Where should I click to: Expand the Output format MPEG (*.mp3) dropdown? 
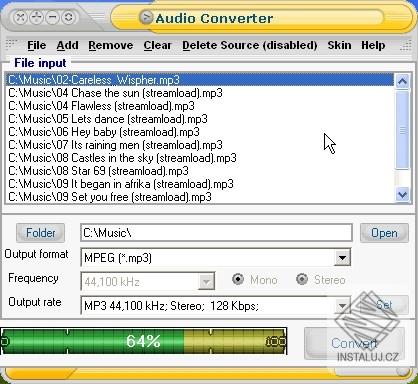342,257
